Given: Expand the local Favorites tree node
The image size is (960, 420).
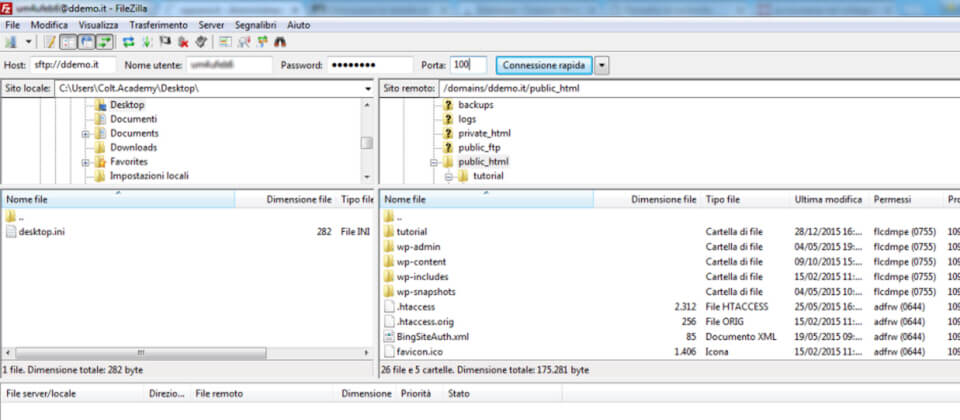Looking at the screenshot, I should click(x=86, y=162).
